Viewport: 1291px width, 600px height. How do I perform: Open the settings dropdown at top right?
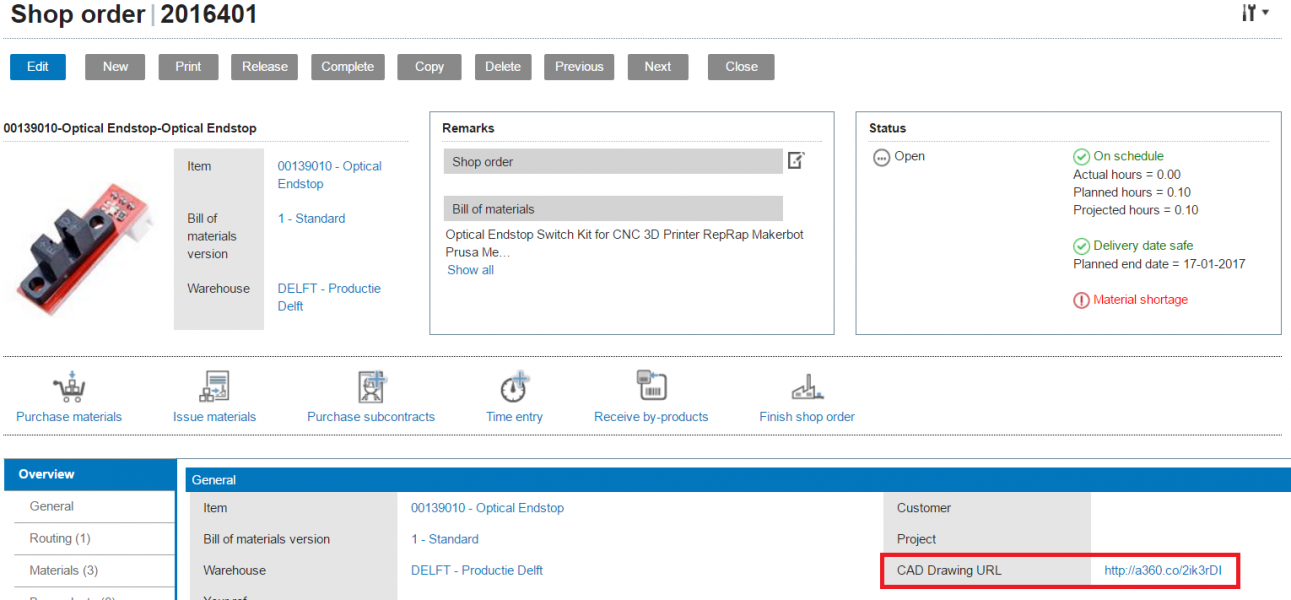tap(1254, 13)
